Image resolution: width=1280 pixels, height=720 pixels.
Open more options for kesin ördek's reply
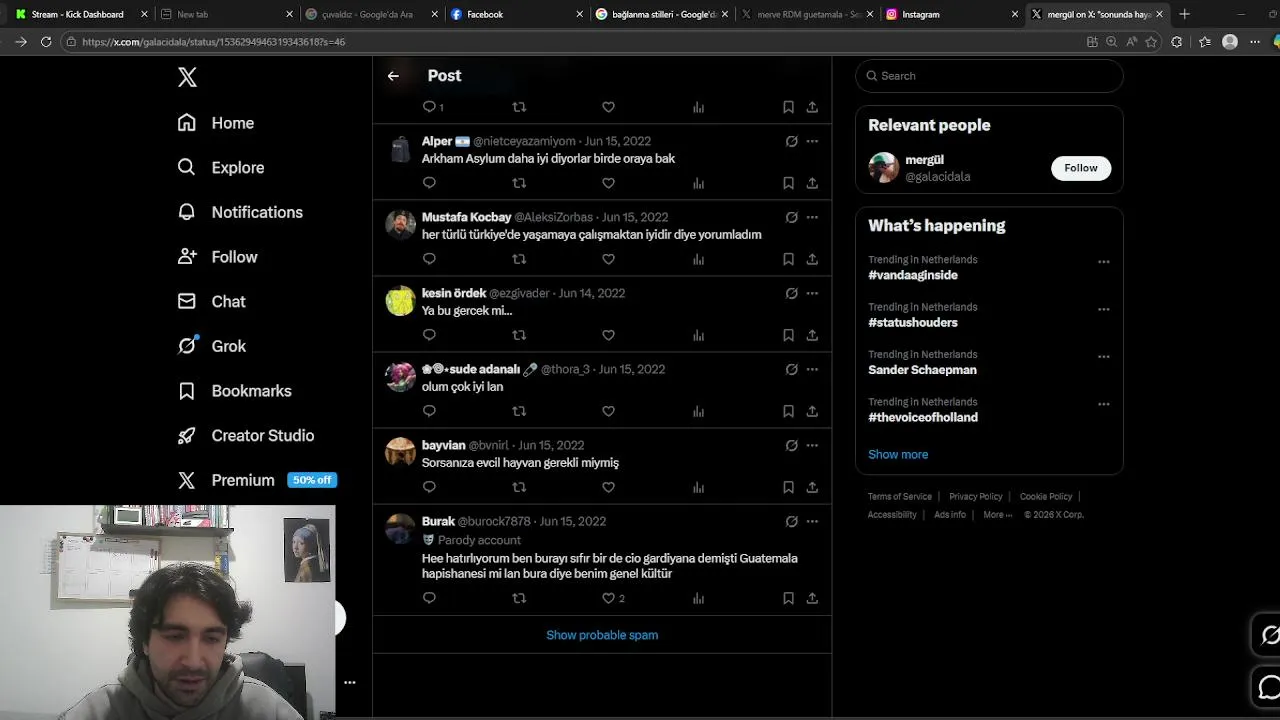[812, 293]
